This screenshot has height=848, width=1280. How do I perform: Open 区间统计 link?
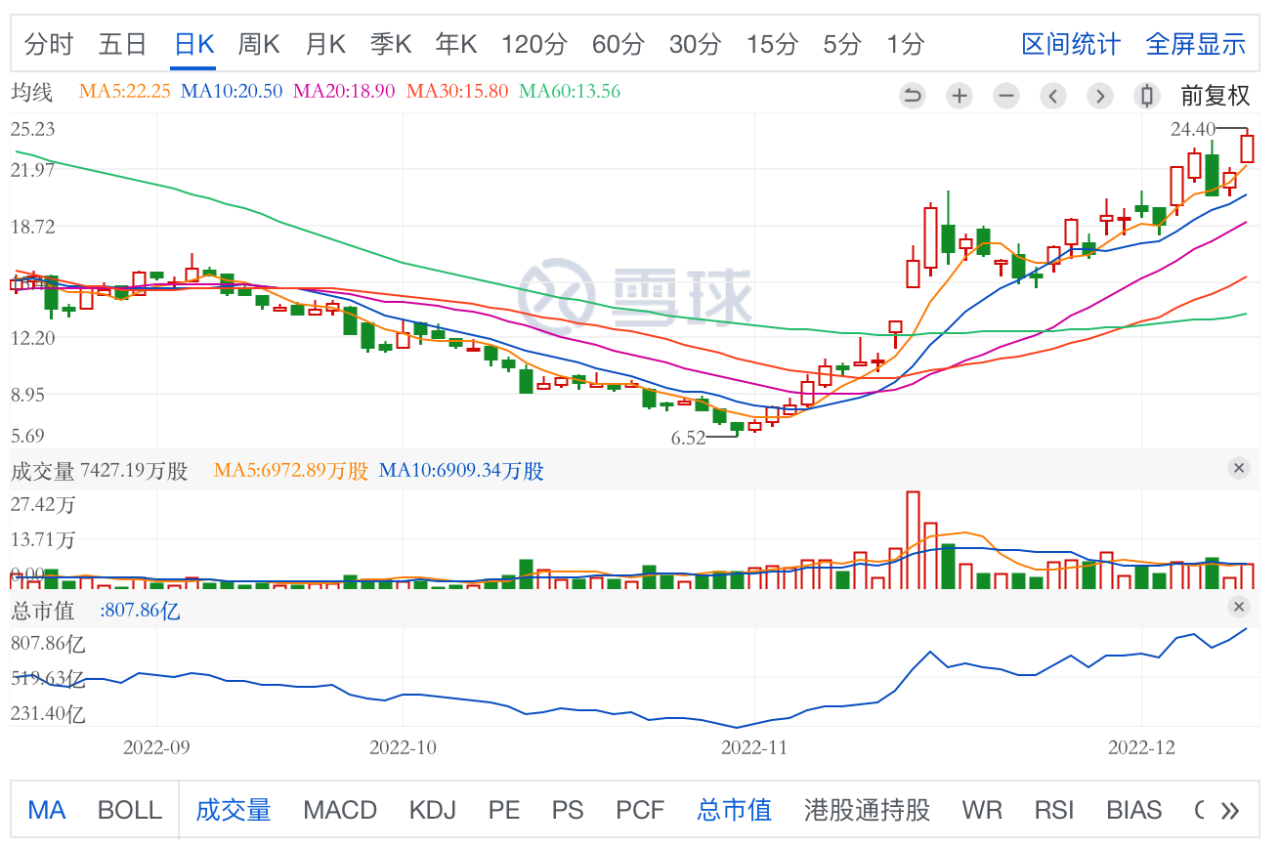pyautogui.click(x=1071, y=44)
